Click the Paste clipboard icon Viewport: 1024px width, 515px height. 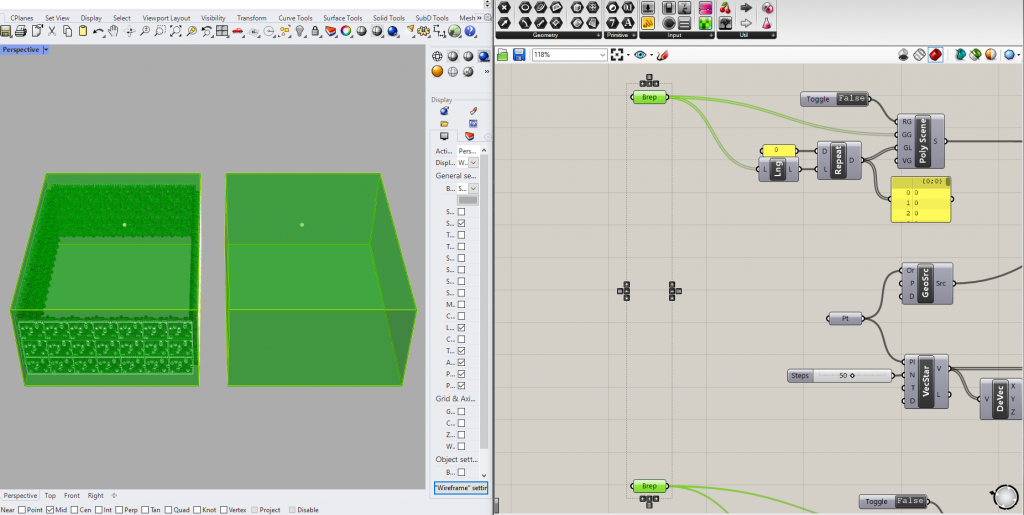pos(83,31)
